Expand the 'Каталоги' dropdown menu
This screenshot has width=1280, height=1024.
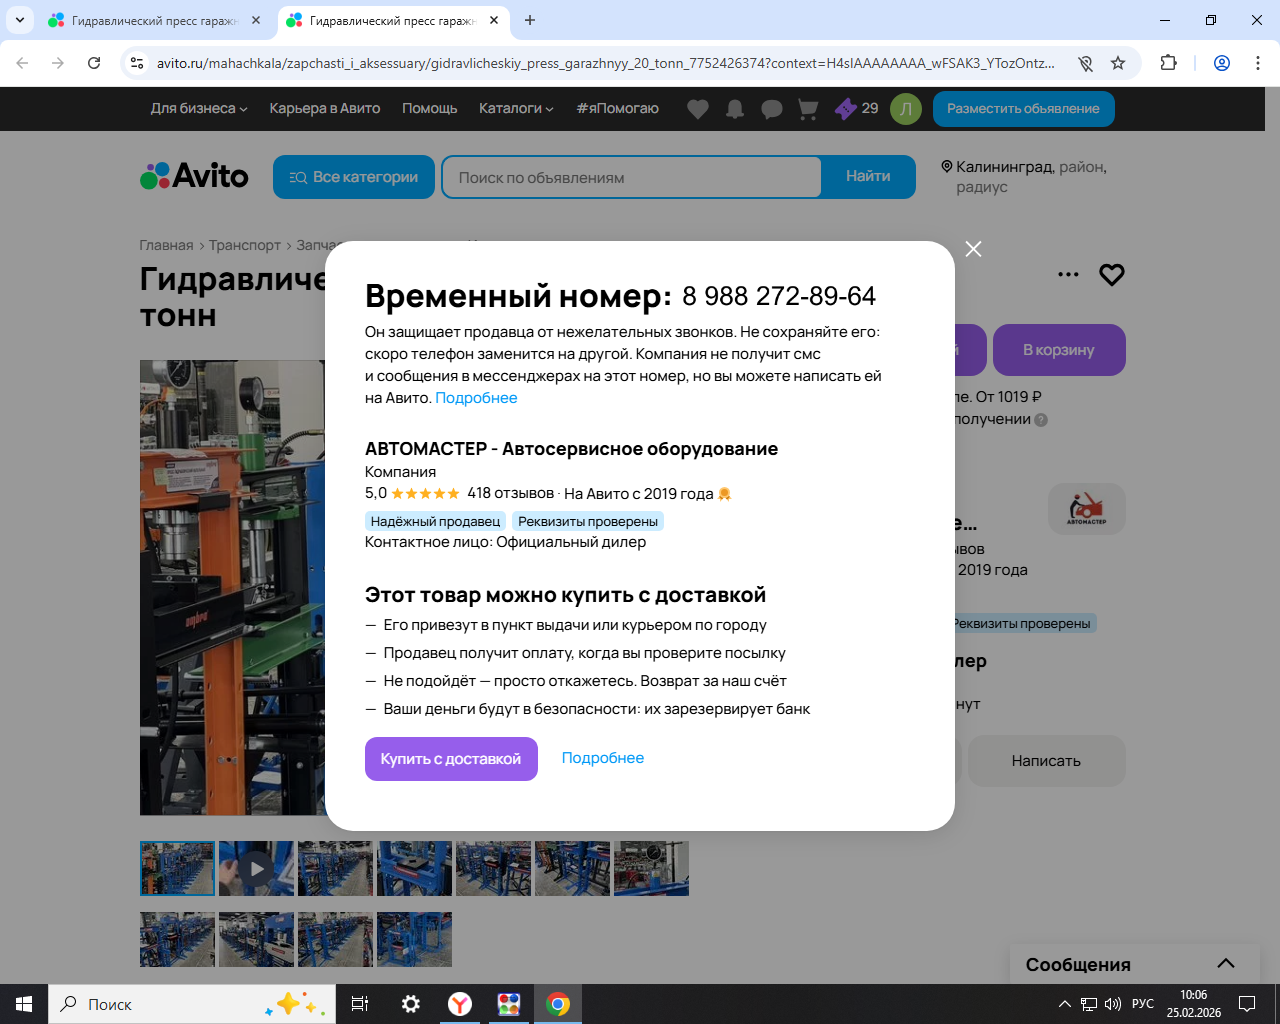tap(516, 108)
